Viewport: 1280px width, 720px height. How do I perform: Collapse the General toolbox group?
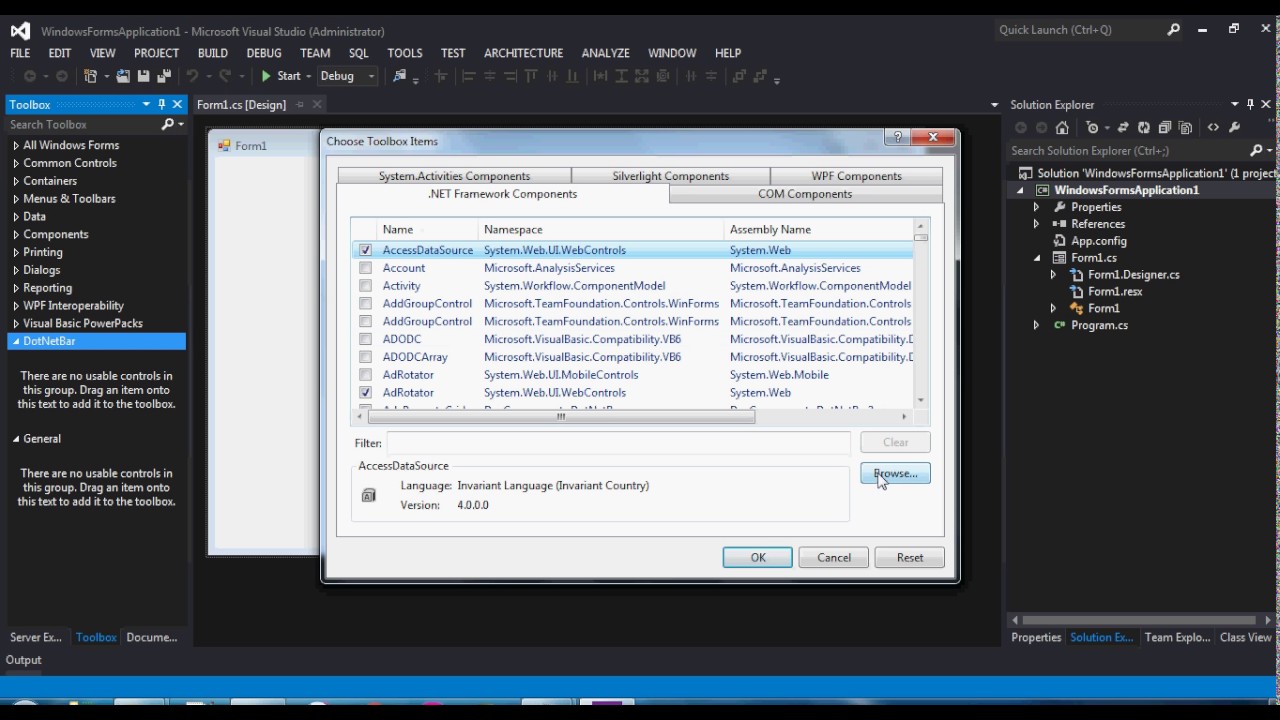(16, 439)
